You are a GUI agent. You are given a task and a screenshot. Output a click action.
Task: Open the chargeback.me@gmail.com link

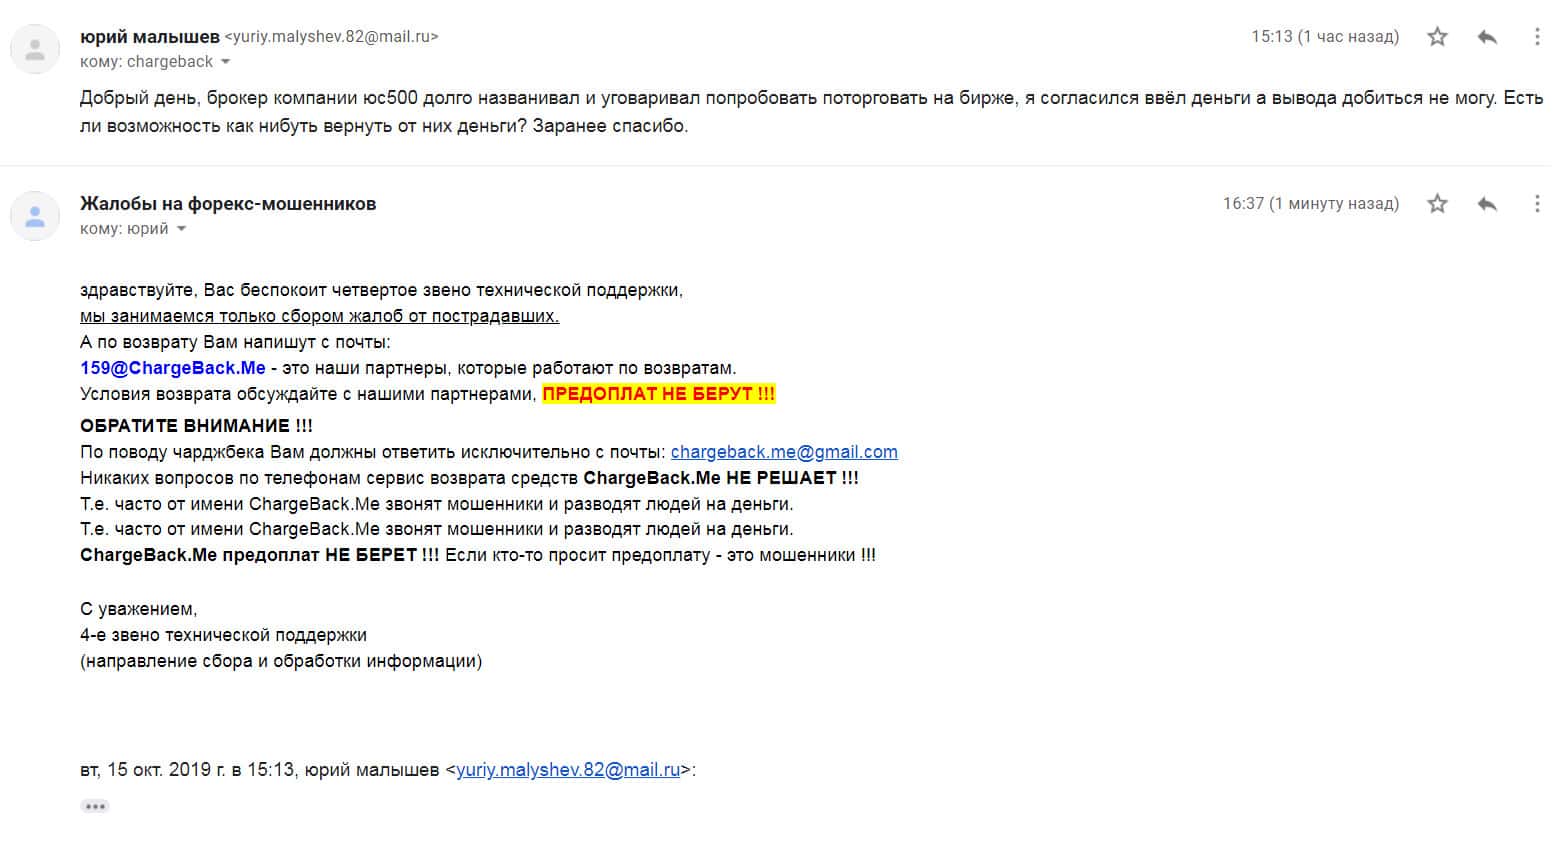coord(784,452)
